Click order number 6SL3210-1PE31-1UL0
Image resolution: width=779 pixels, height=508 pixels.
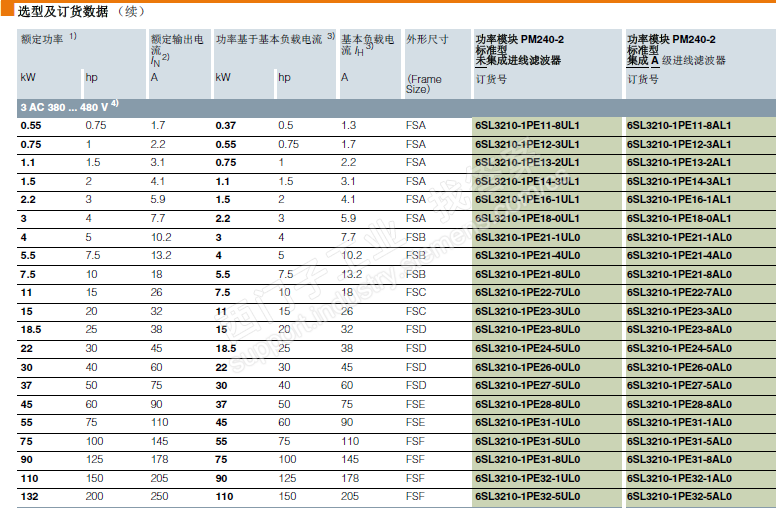coord(528,423)
